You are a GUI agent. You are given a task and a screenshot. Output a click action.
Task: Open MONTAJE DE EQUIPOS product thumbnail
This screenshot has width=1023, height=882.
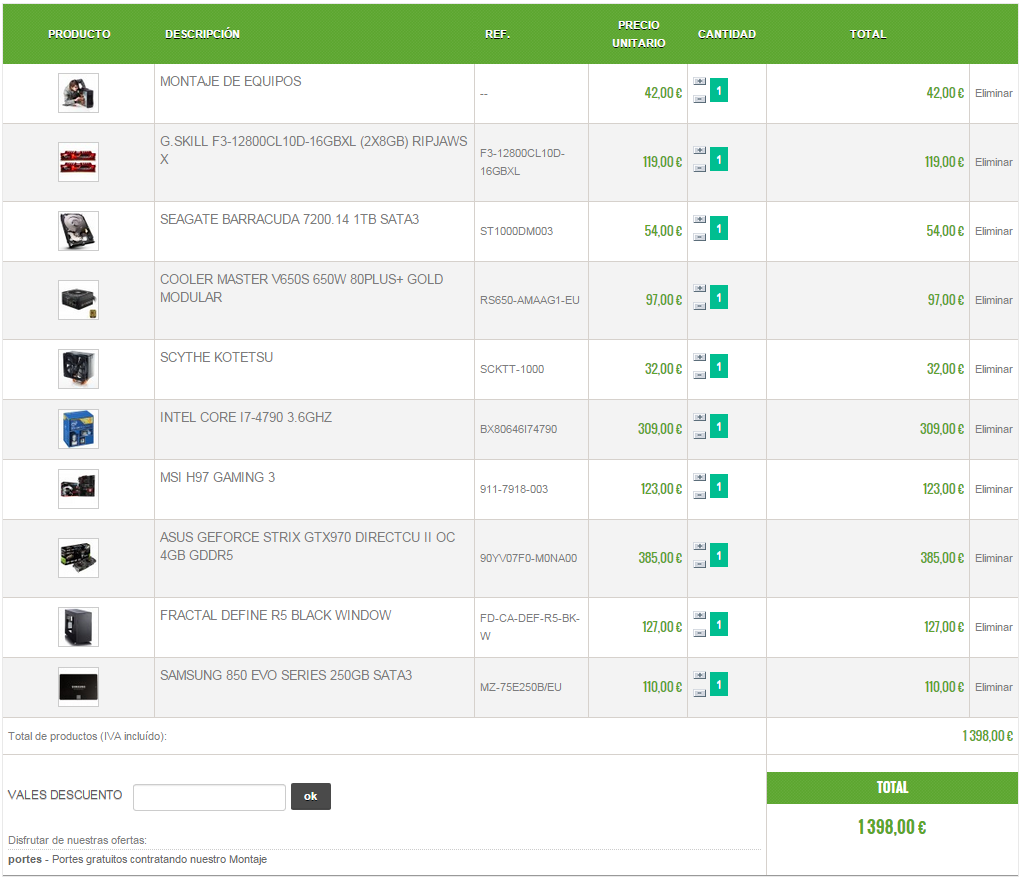point(78,93)
